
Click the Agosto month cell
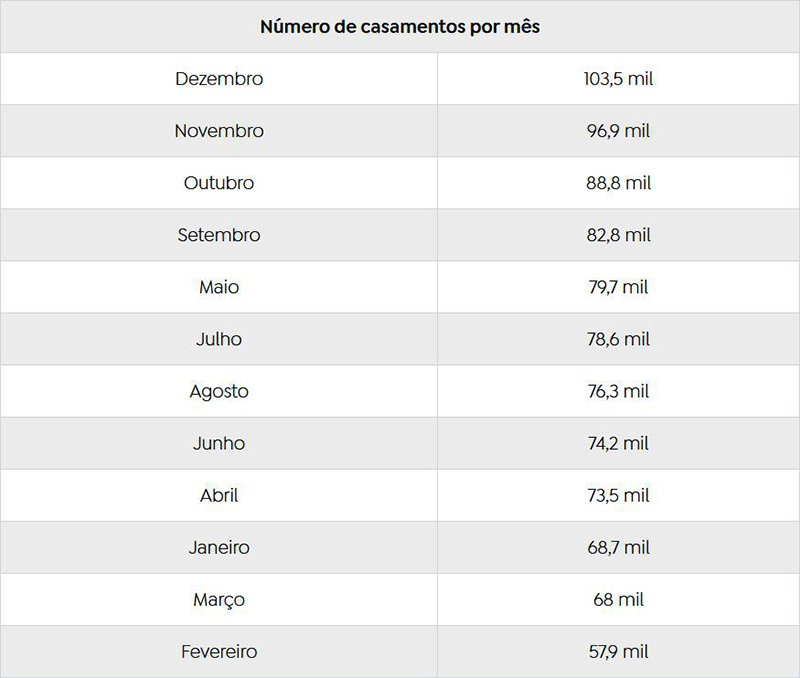click(219, 391)
